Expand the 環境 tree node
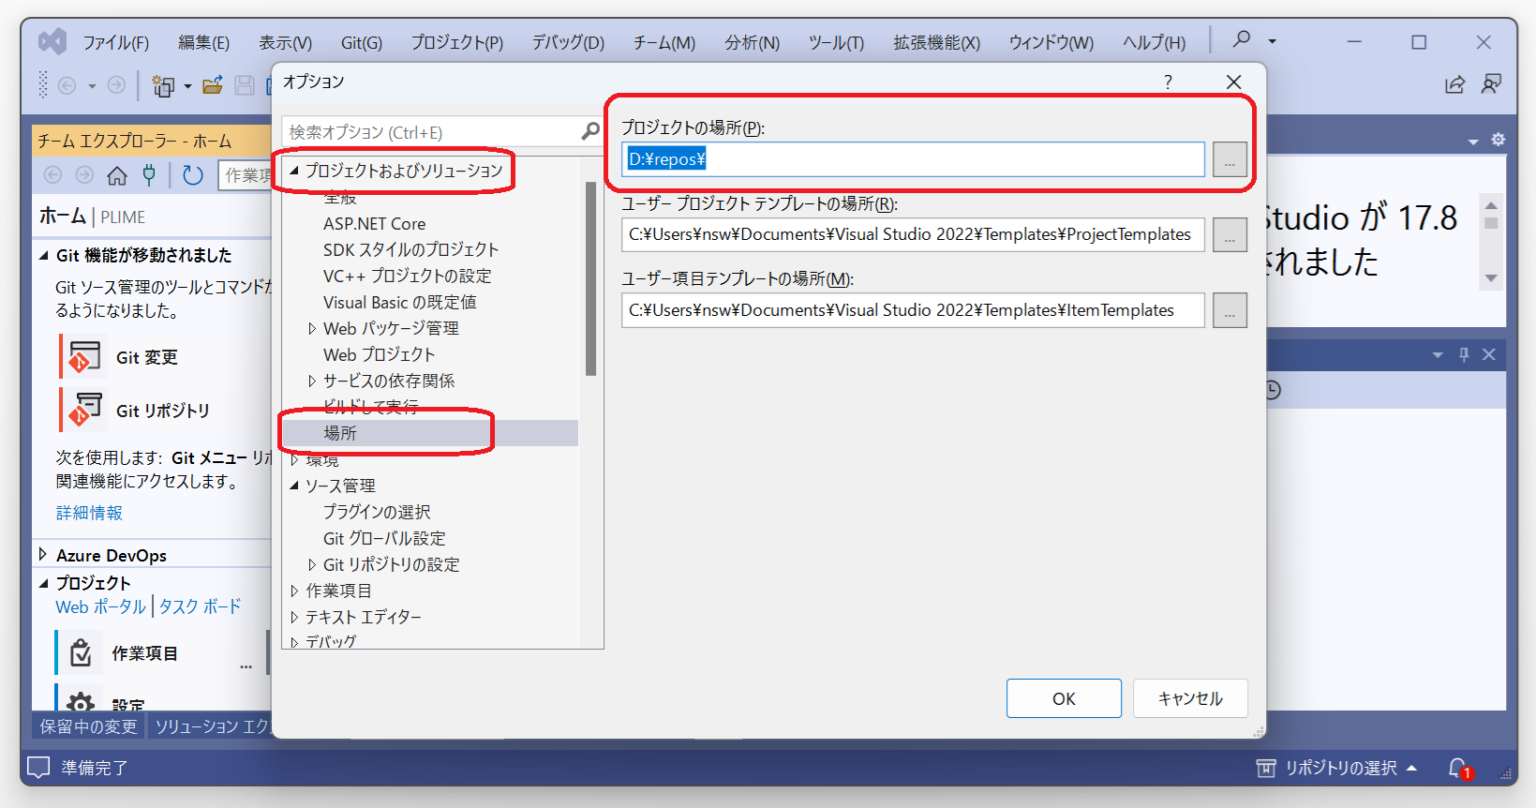1536x808 pixels. click(x=294, y=459)
